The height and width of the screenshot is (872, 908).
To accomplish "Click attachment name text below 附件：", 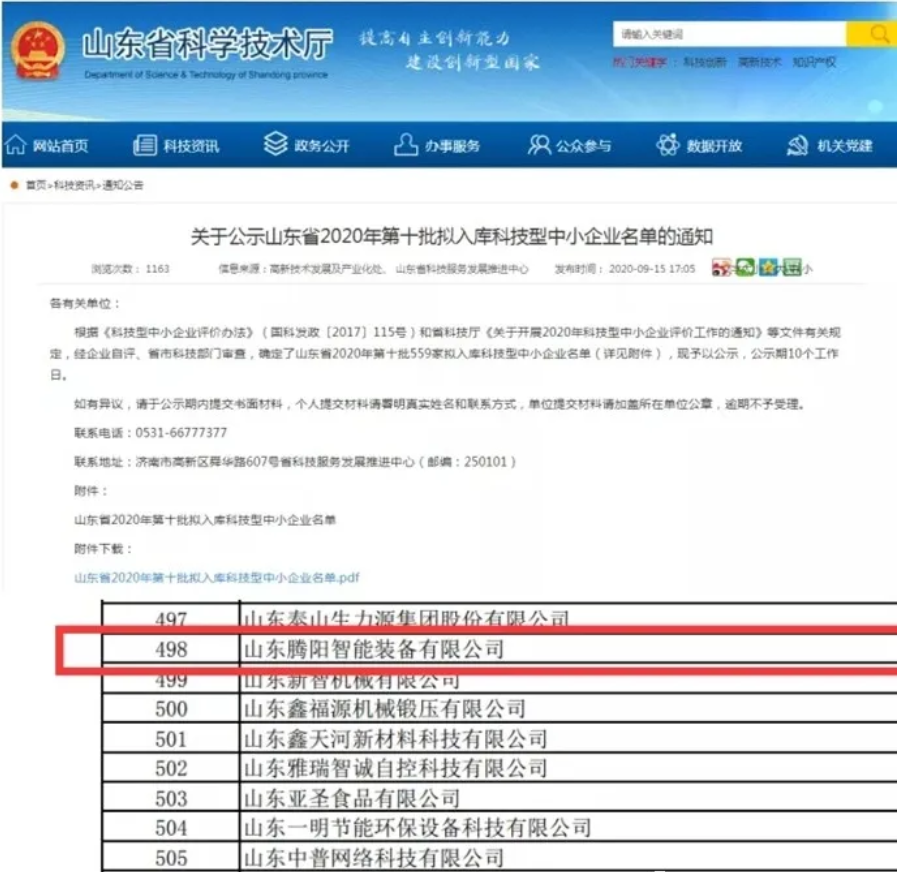I will pos(205,519).
